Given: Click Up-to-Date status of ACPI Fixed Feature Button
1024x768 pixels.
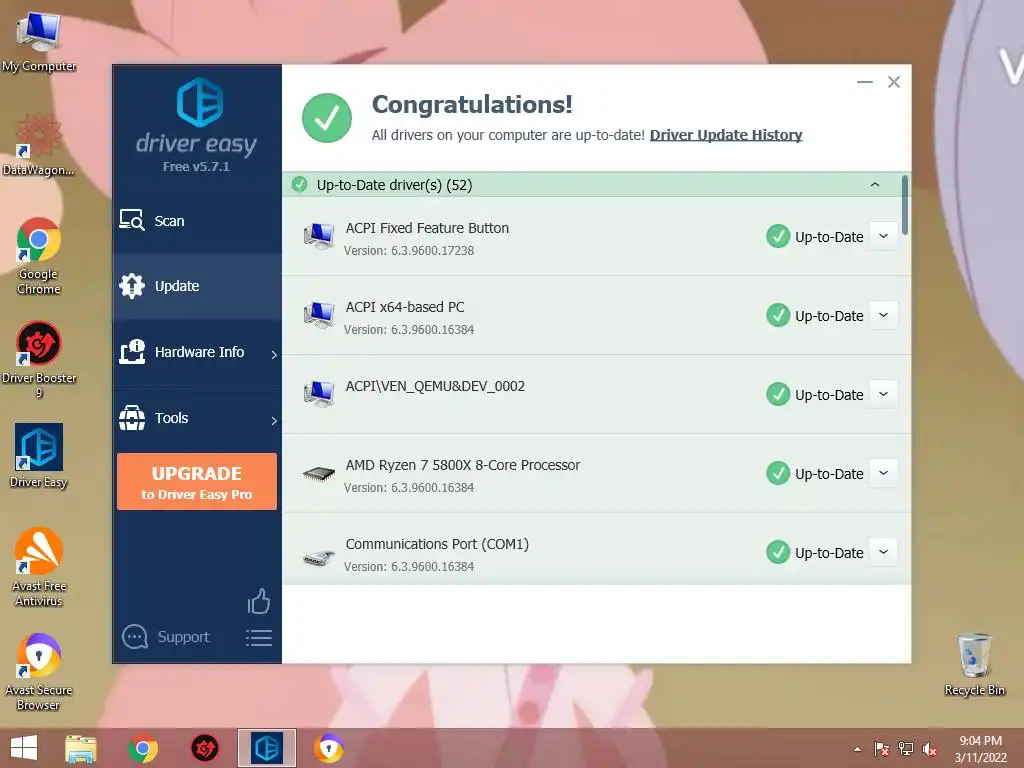Looking at the screenshot, I should click(x=815, y=236).
